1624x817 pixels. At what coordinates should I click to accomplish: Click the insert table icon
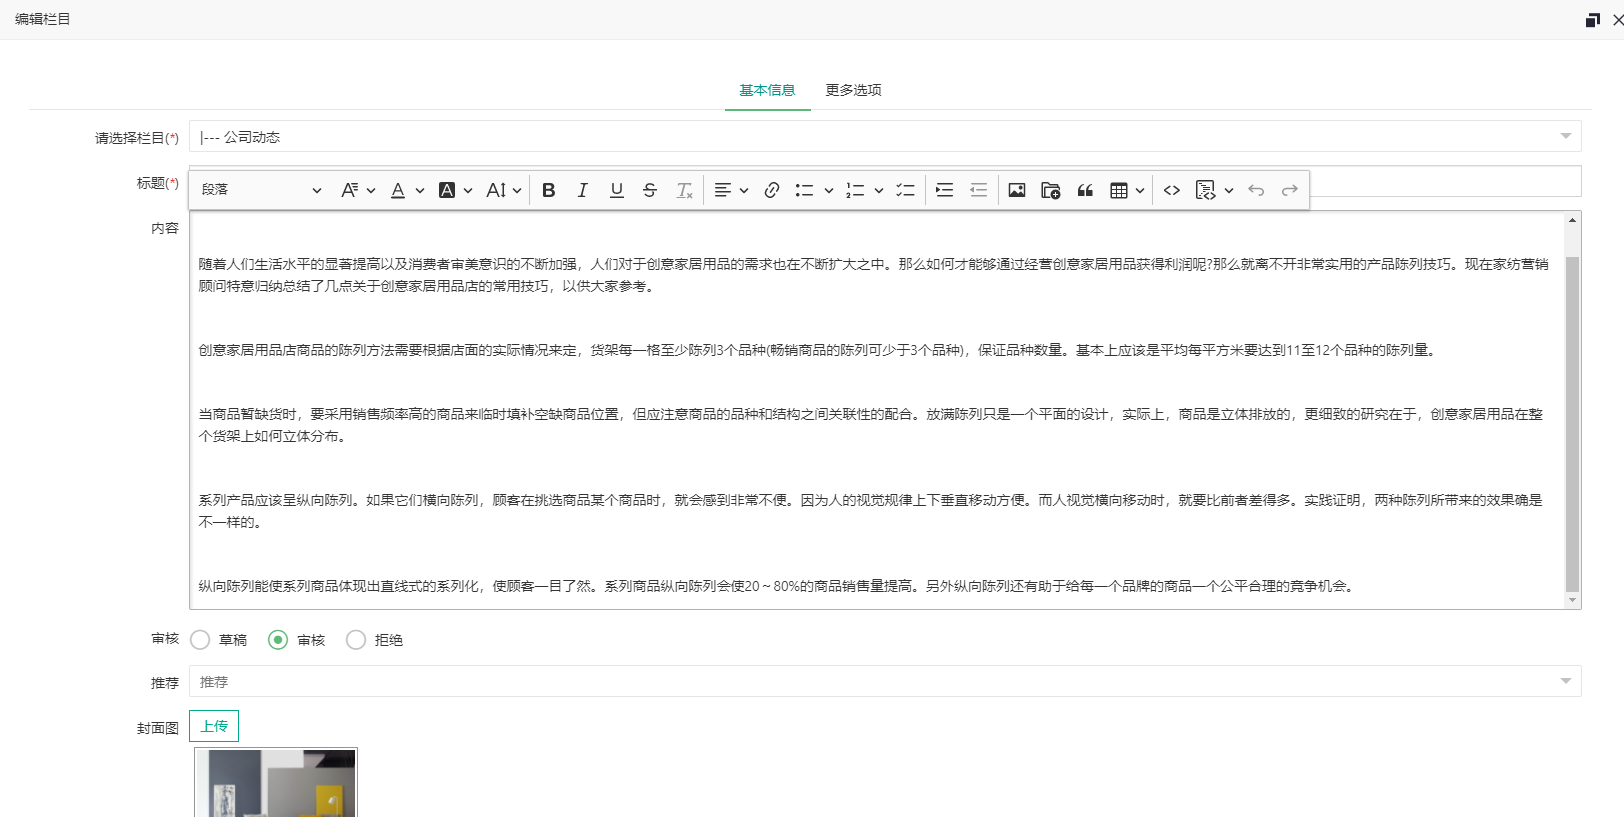click(1119, 190)
